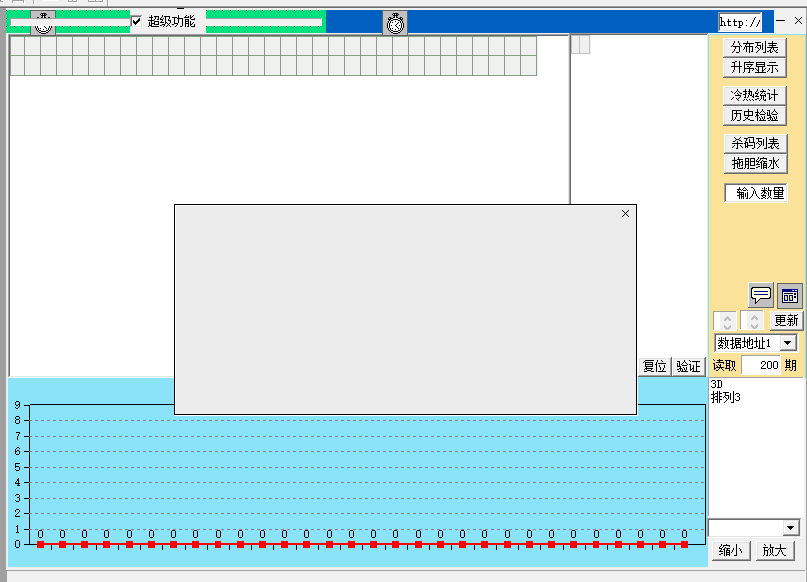This screenshot has height=582, width=807.
Task: Show the 杀码列表 list
Action: point(754,143)
